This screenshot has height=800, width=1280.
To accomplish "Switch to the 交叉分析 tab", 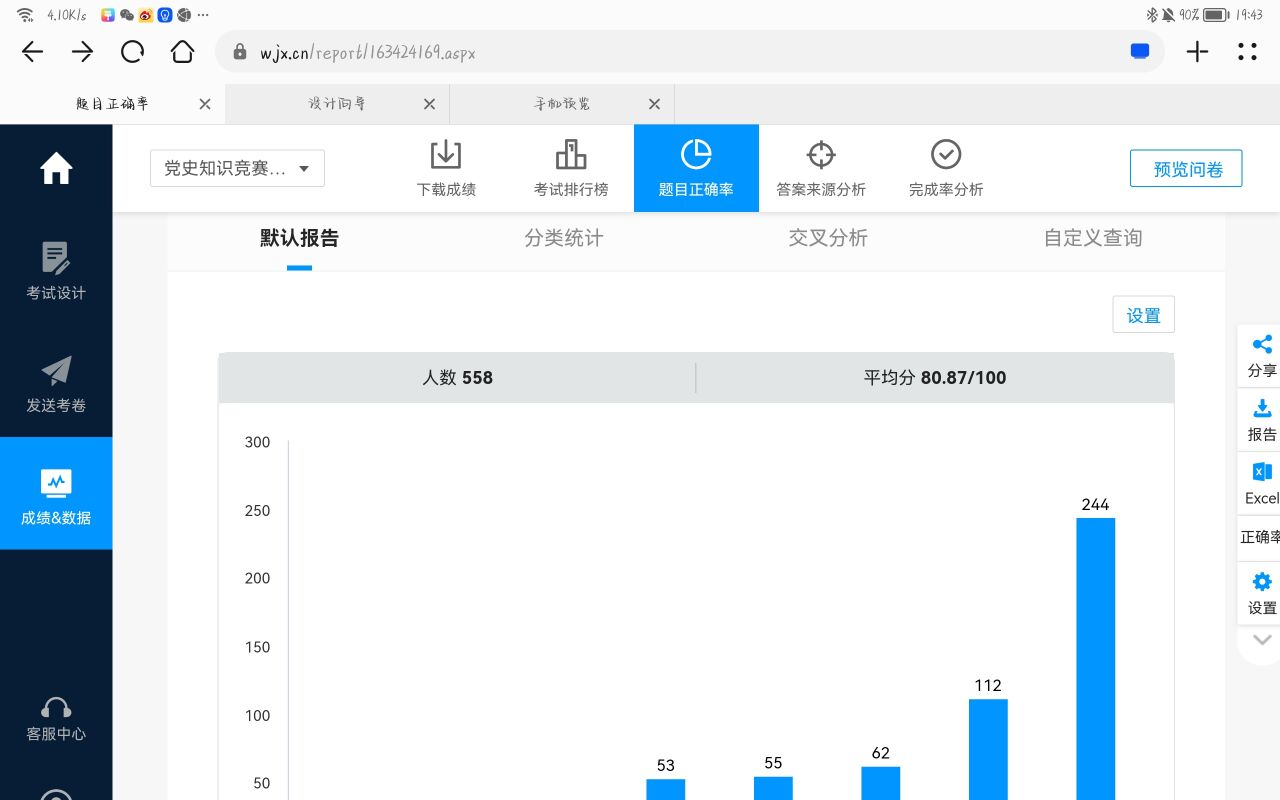I will tap(828, 238).
